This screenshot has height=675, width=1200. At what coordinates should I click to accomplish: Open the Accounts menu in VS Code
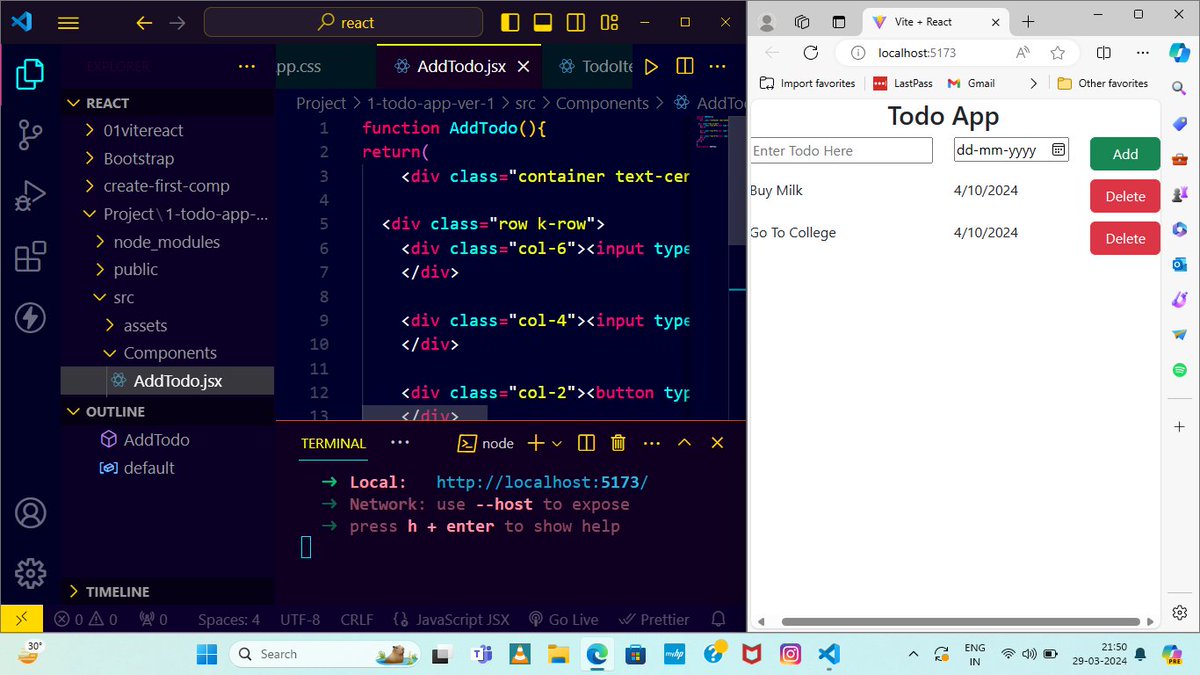coord(30,513)
